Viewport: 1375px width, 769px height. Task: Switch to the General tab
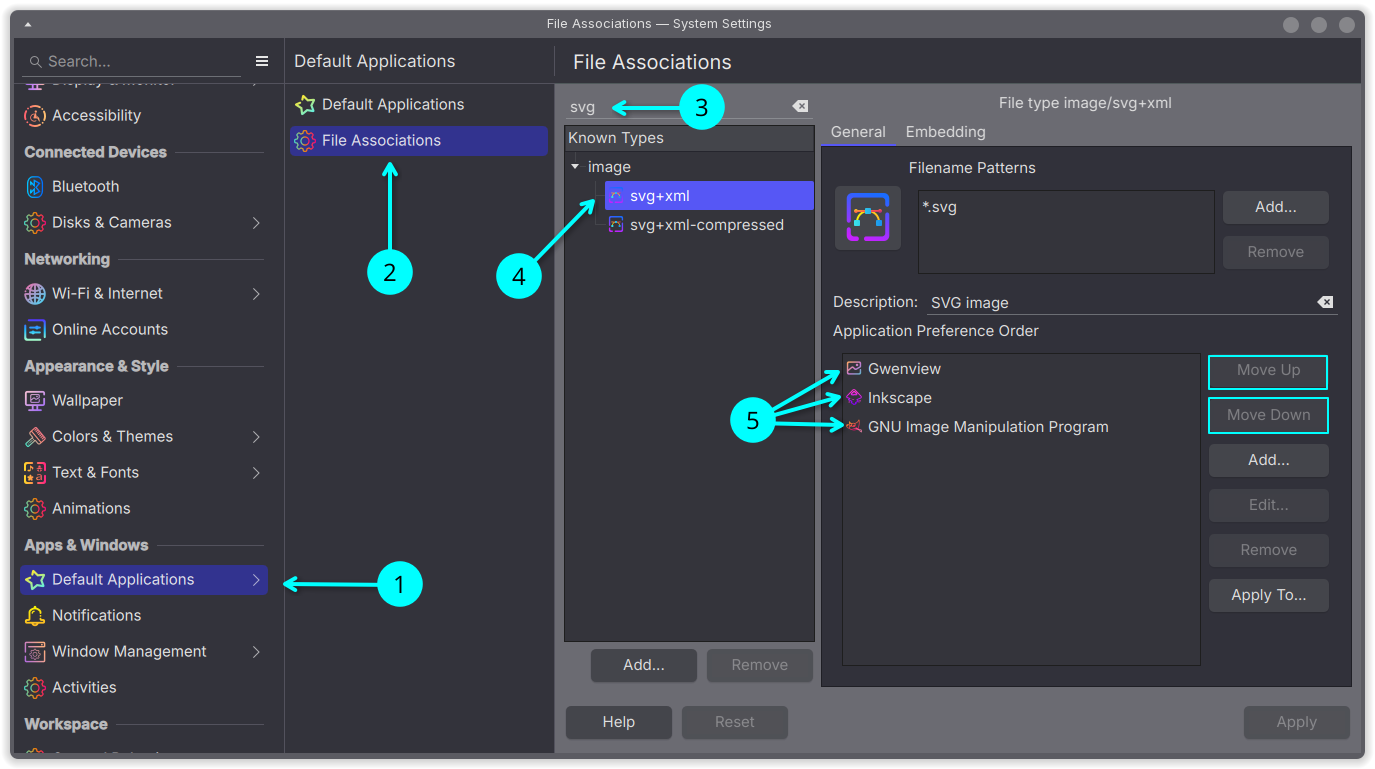pos(858,132)
